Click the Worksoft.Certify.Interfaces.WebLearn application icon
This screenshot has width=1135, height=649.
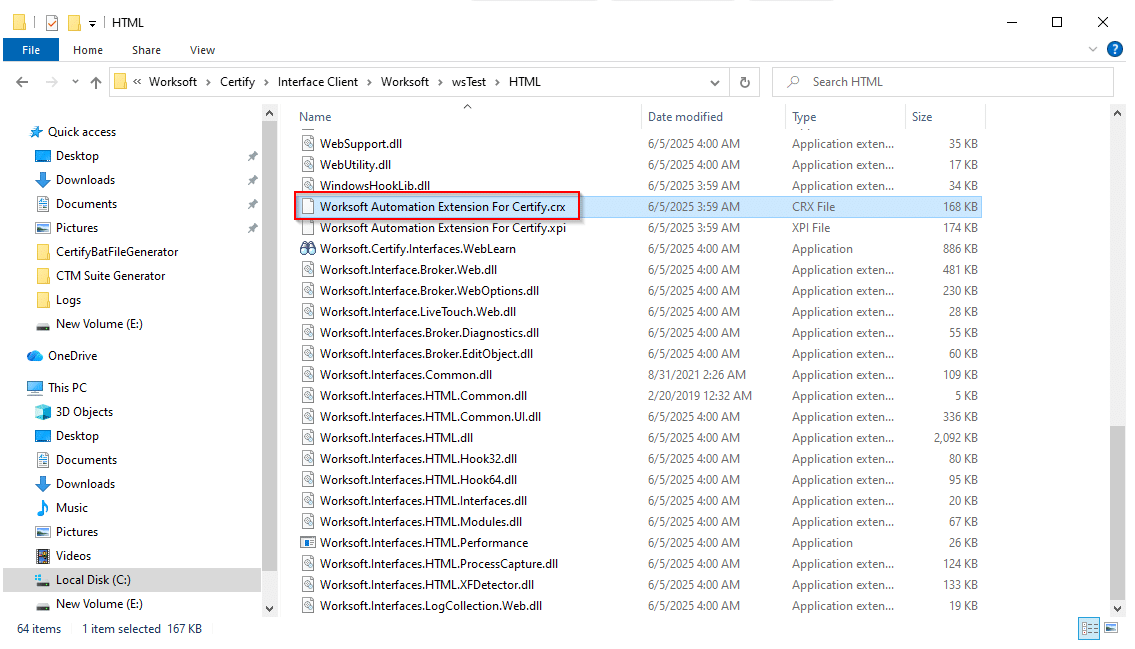308,248
